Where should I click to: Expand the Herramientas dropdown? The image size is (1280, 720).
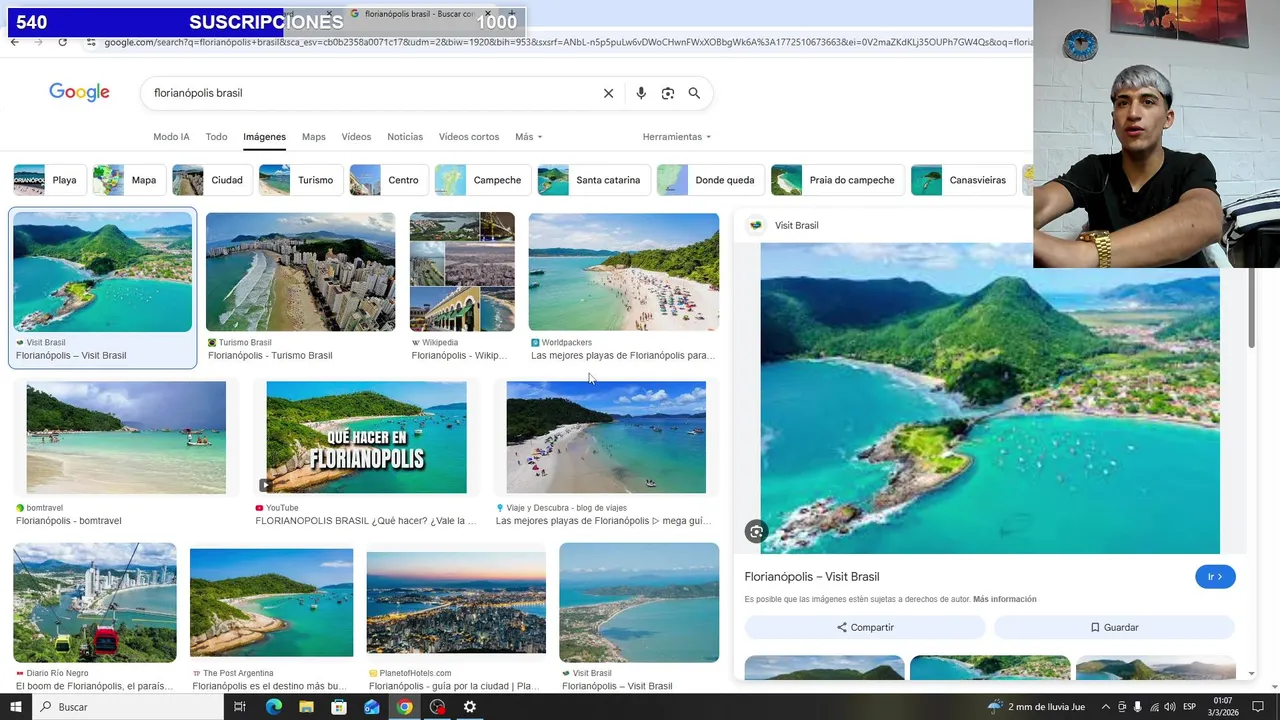(x=677, y=137)
